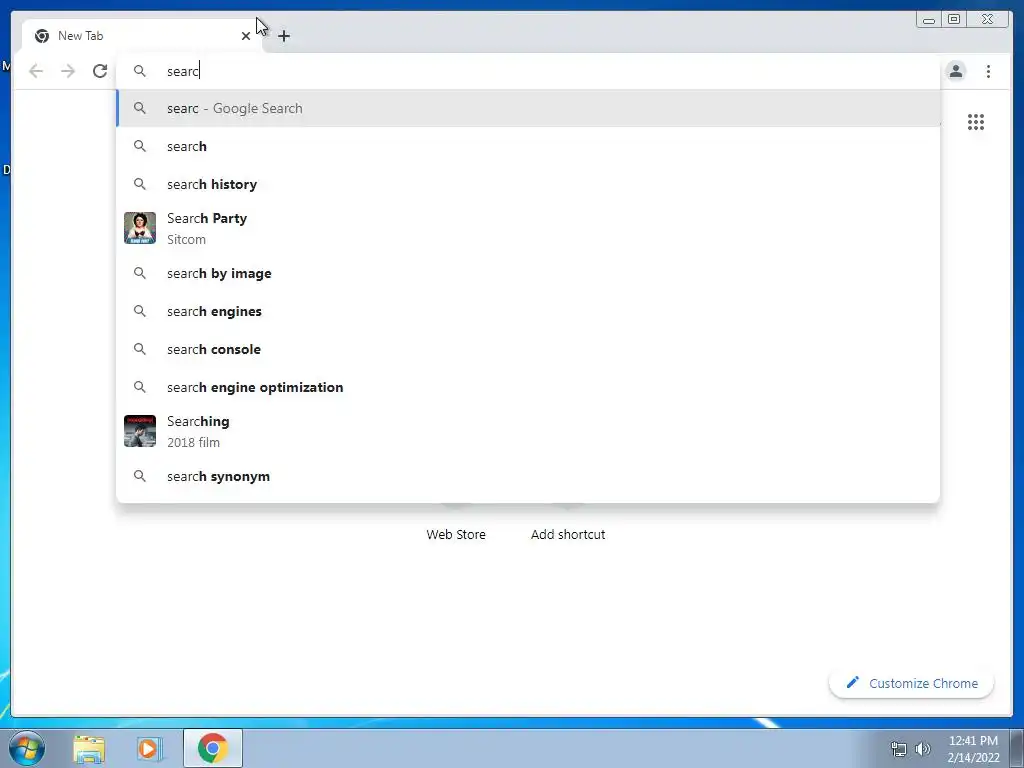Open the Windows Start menu
Viewport: 1024px width, 768px height.
[x=27, y=748]
